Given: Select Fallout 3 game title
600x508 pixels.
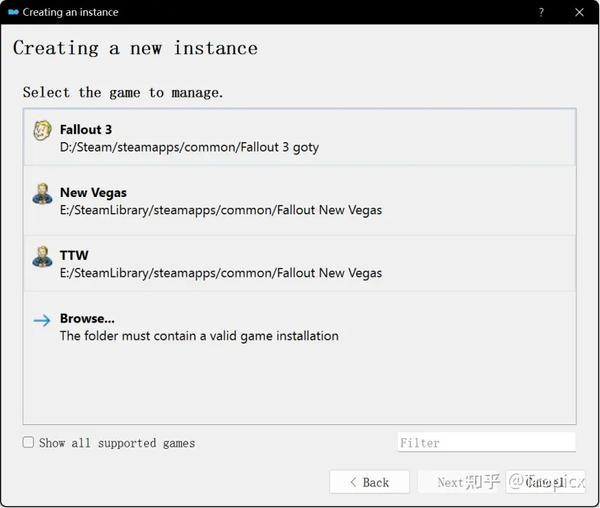Looking at the screenshot, I should 86,130.
